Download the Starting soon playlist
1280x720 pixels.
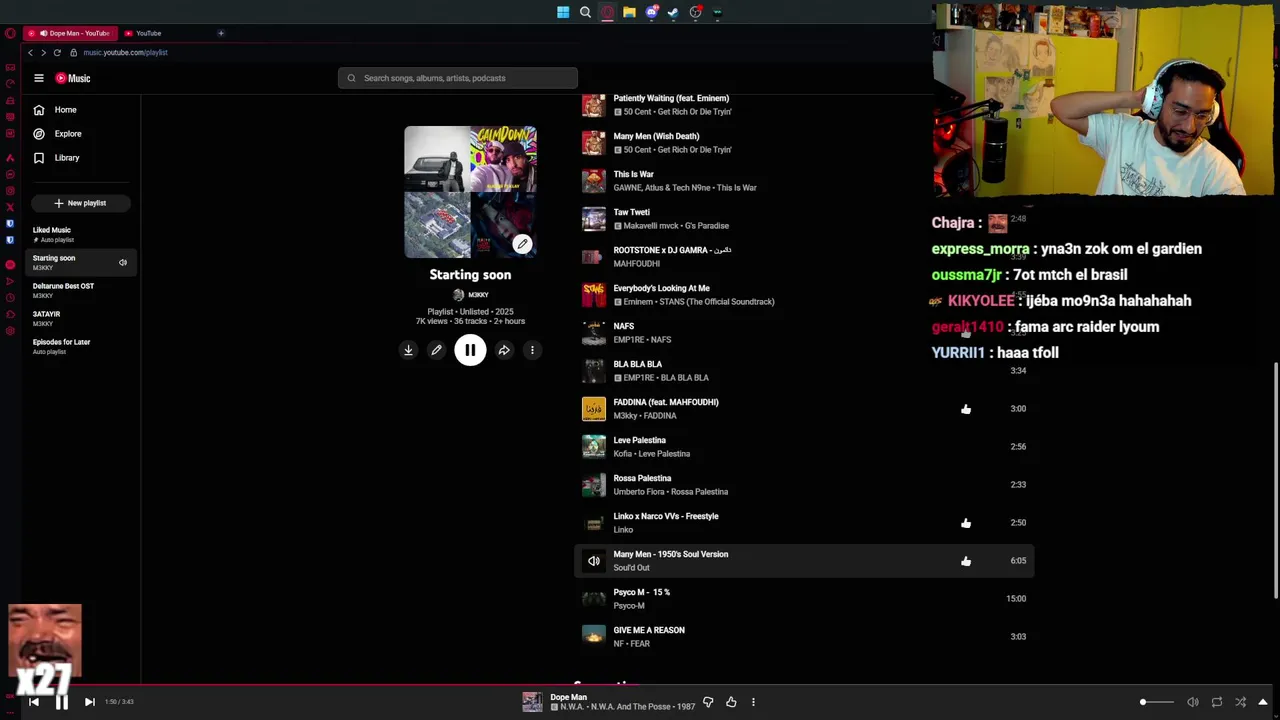point(408,350)
